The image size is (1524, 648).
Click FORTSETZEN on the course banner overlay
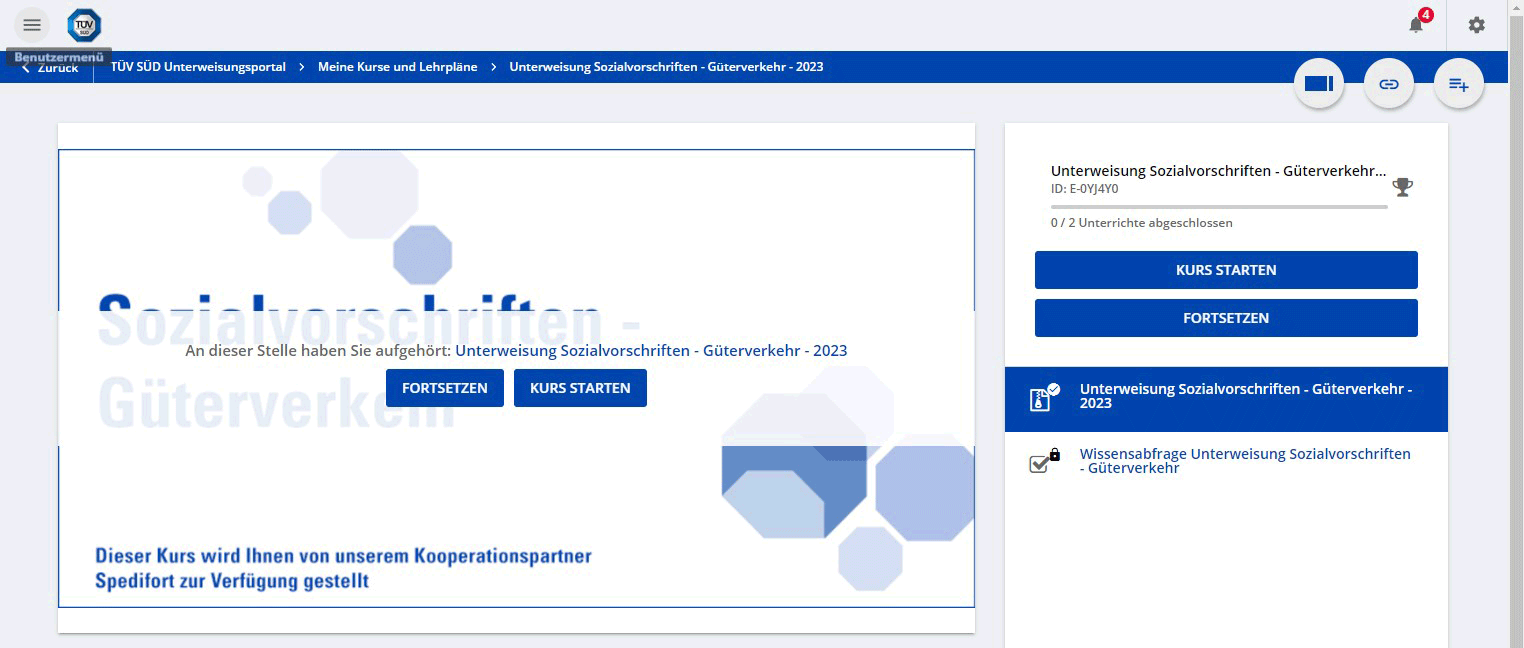pos(444,388)
